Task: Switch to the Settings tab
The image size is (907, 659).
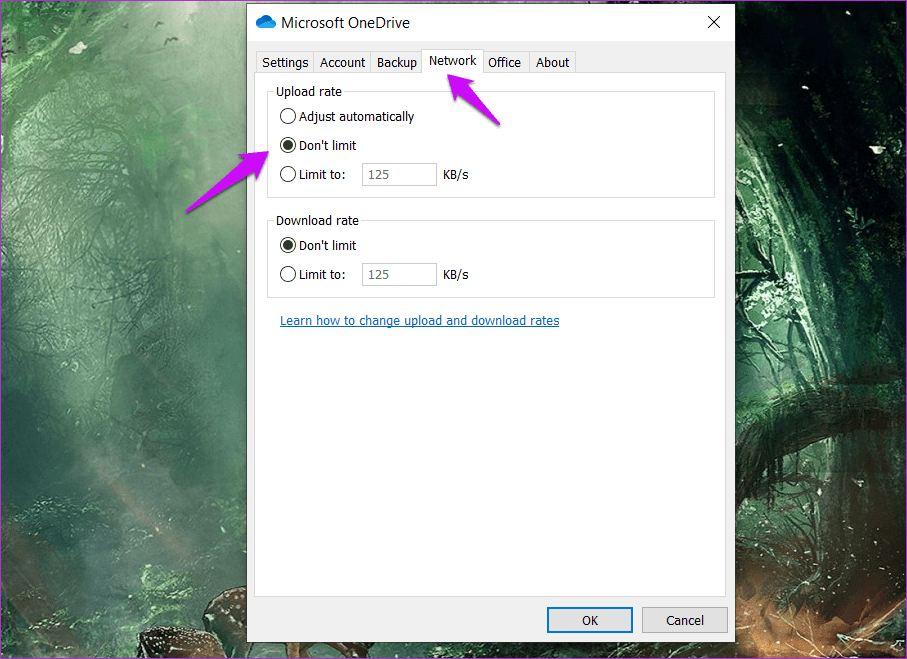Action: point(285,62)
